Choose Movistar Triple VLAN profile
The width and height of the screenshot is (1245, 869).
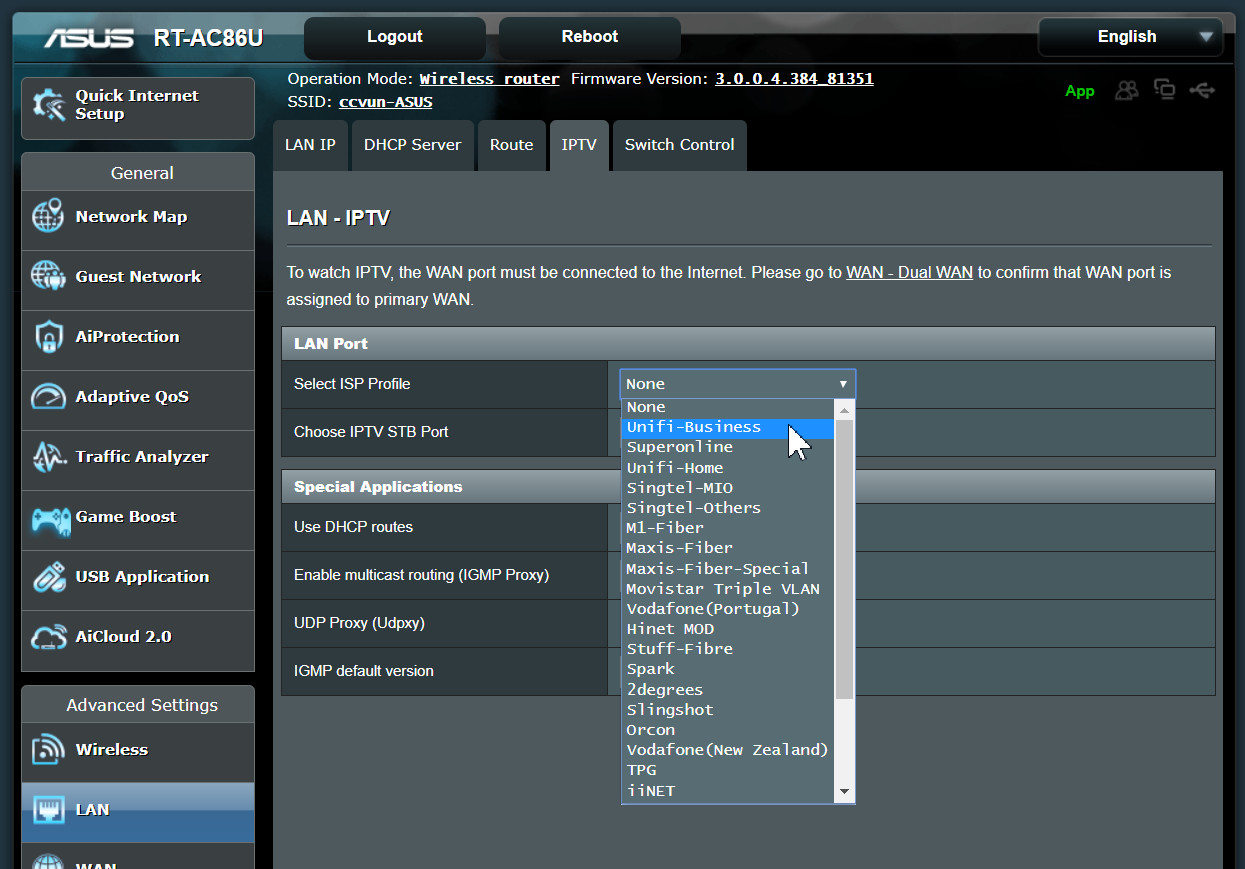pyautogui.click(x=728, y=589)
